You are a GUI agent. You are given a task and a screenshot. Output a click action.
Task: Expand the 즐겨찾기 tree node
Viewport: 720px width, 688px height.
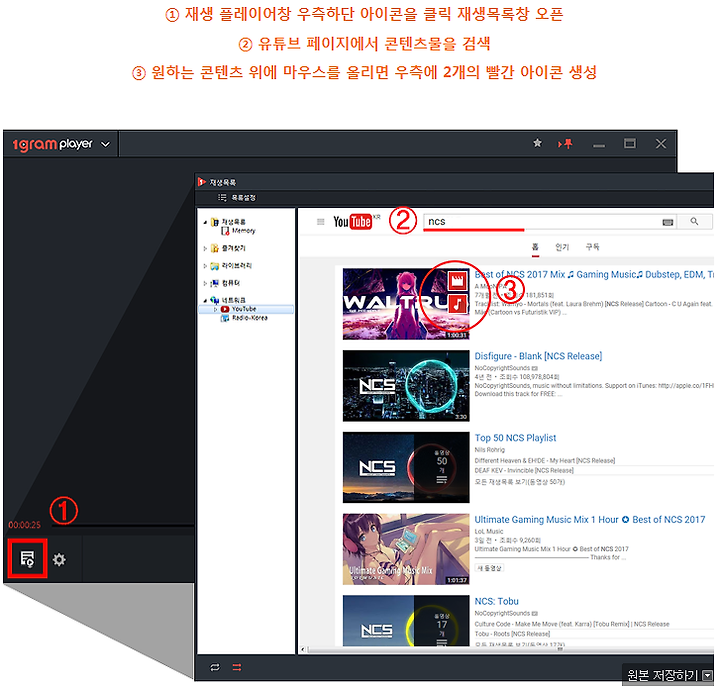pyautogui.click(x=205, y=248)
